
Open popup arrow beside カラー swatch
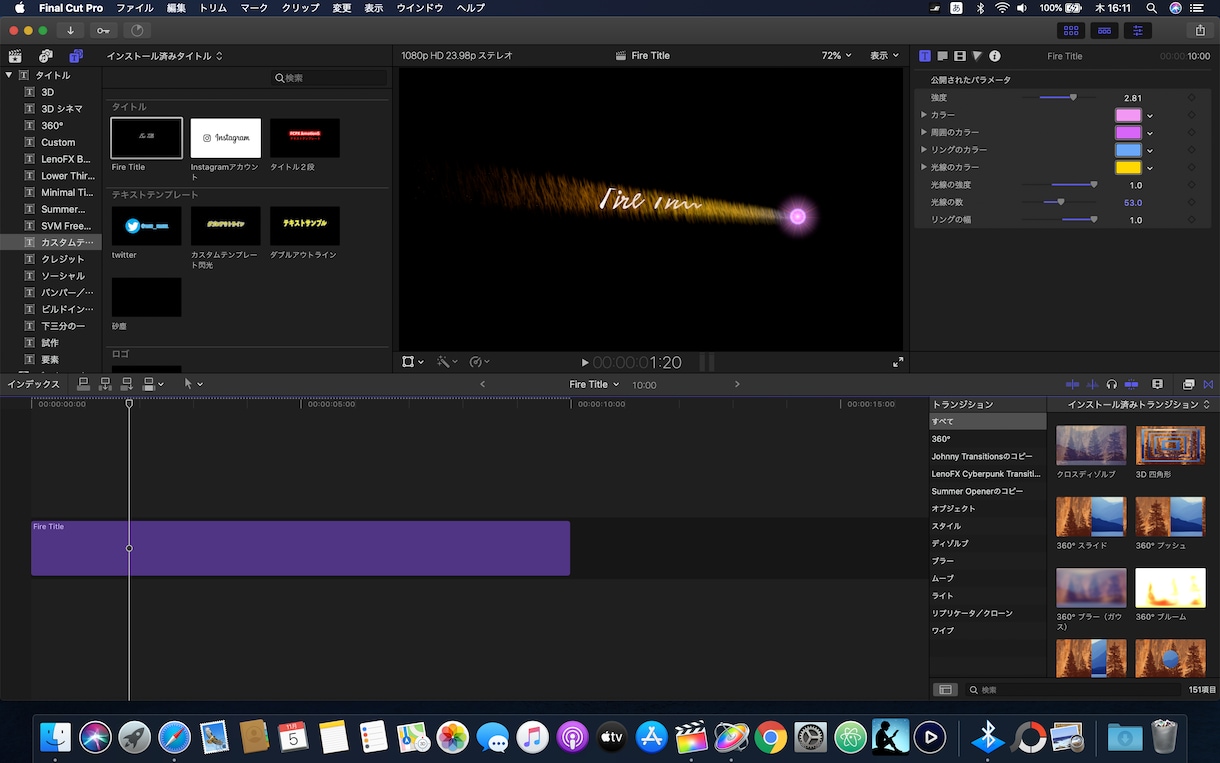(1150, 116)
